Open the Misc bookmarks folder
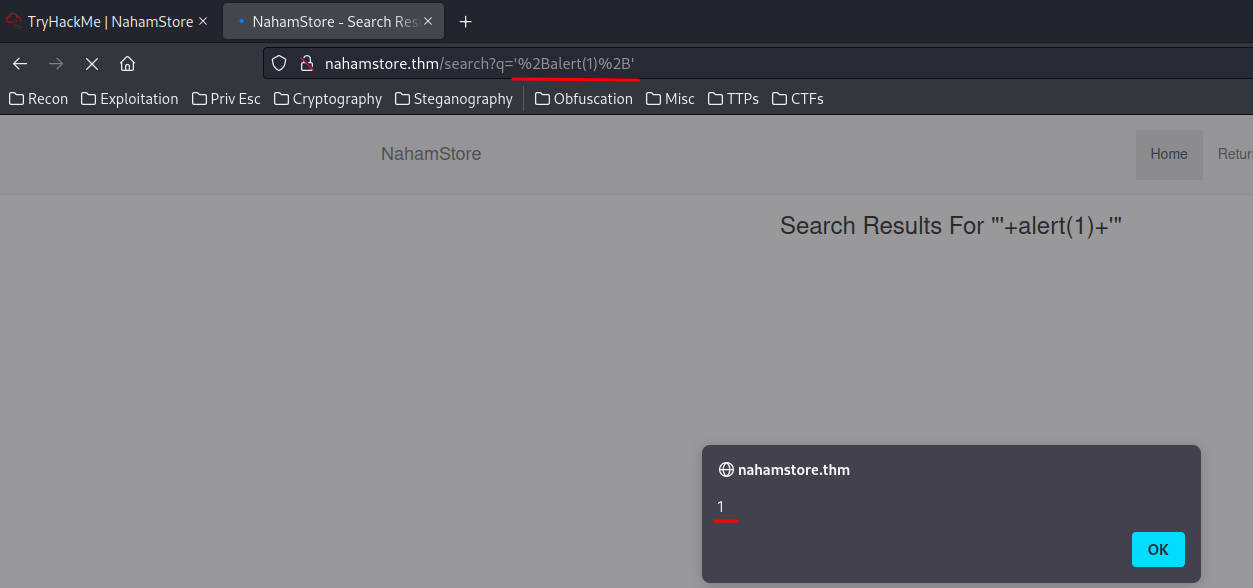Screen dimensions: 1253x588 click(671, 99)
